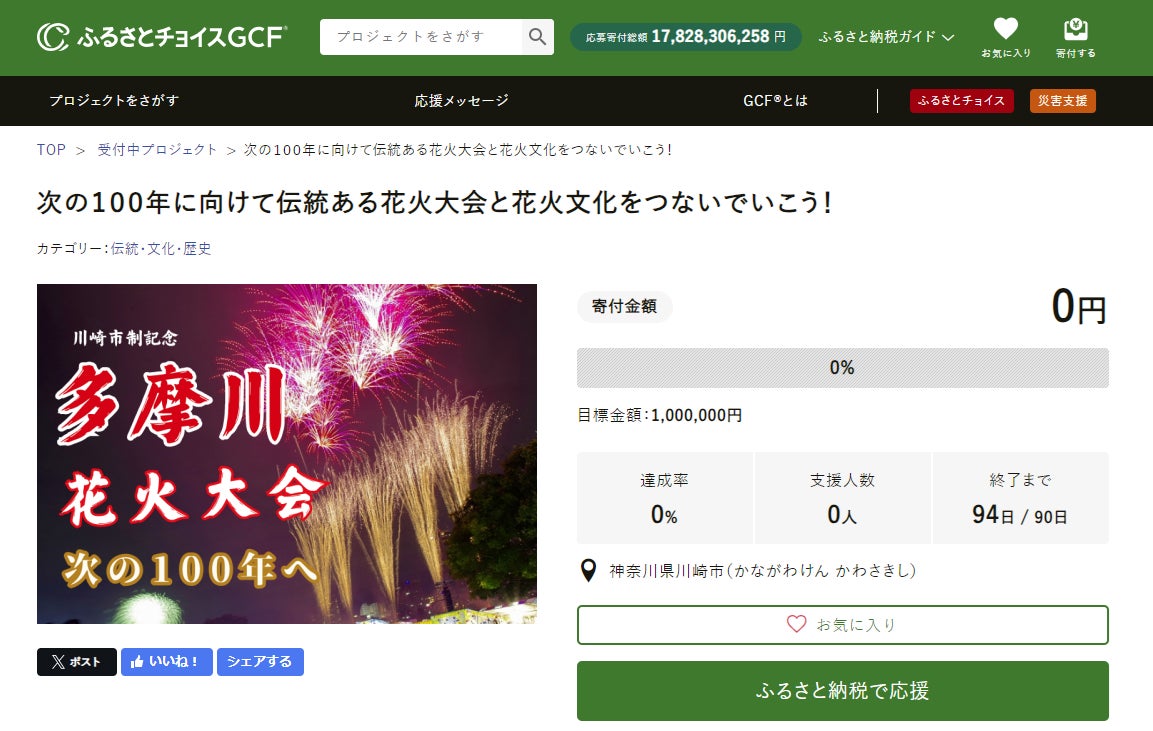The width and height of the screenshot is (1153, 731).
Task: Click 応募寄付総額 17,828,306,258円 badge
Action: pyautogui.click(x=685, y=37)
